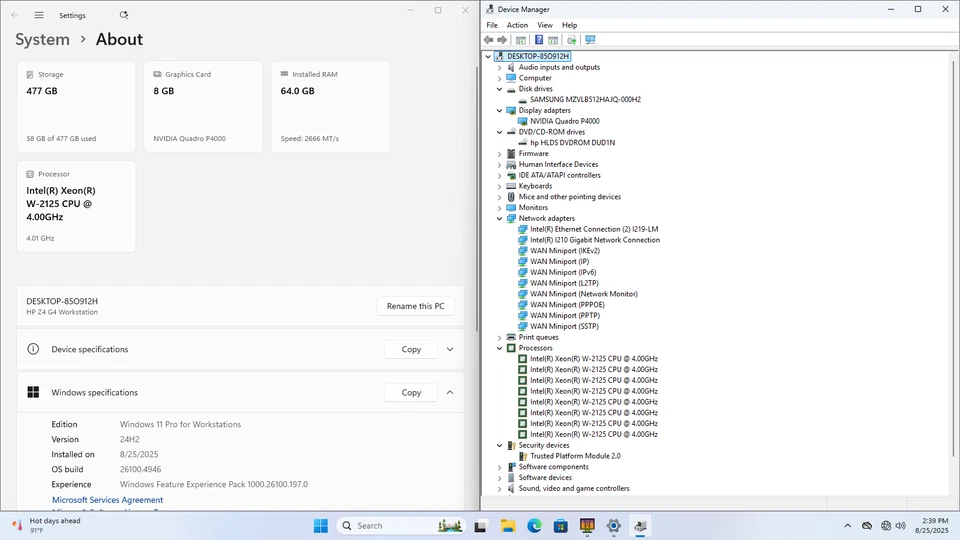Show hidden system tray icons
This screenshot has width=960, height=540.
tap(847, 525)
